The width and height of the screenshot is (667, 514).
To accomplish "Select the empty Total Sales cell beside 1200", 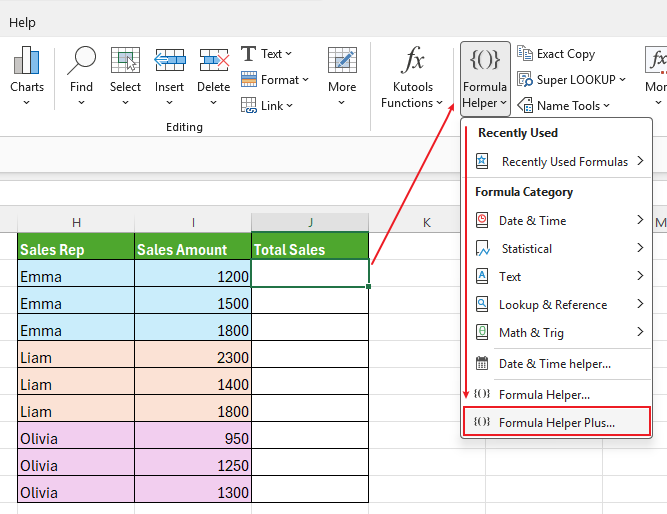I will (x=310, y=273).
